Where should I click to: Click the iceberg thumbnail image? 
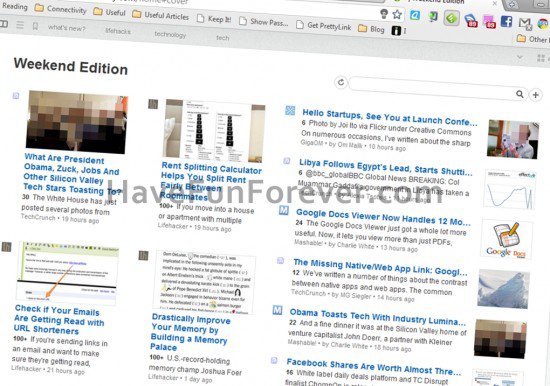[x=503, y=289]
